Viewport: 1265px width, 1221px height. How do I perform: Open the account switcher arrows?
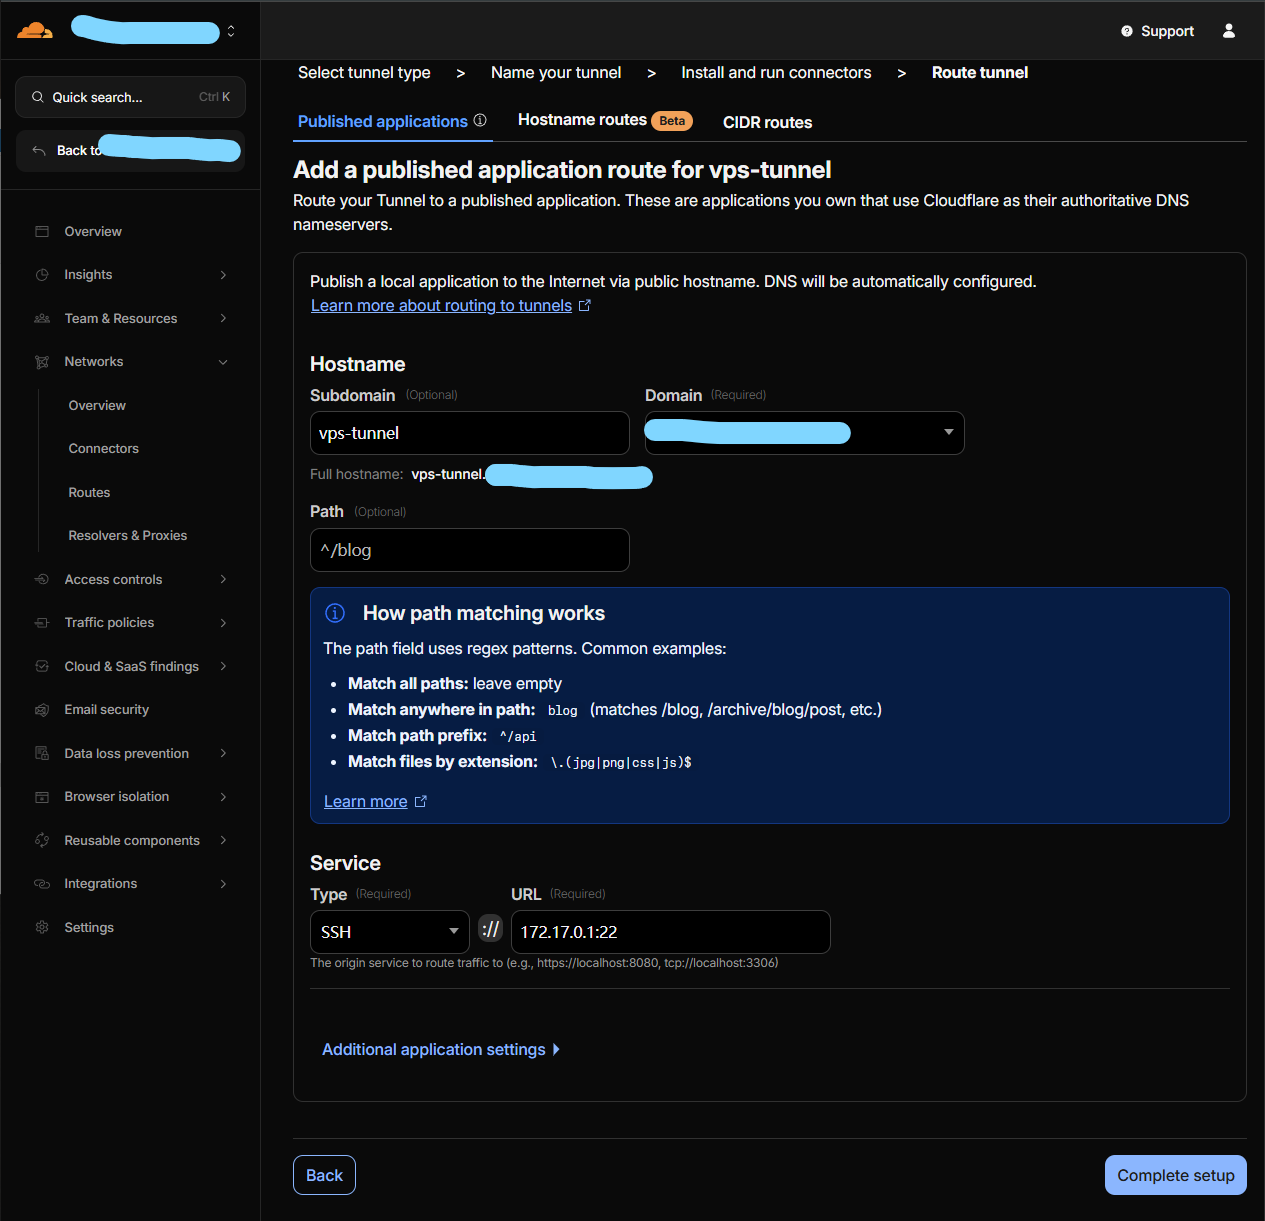(x=231, y=31)
